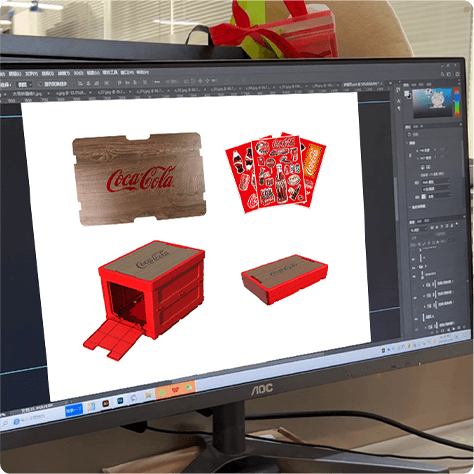Viewport: 474px width, 474px height.
Task: Select the 3D slide mode icon
Action: pyautogui.click(x=207, y=81)
